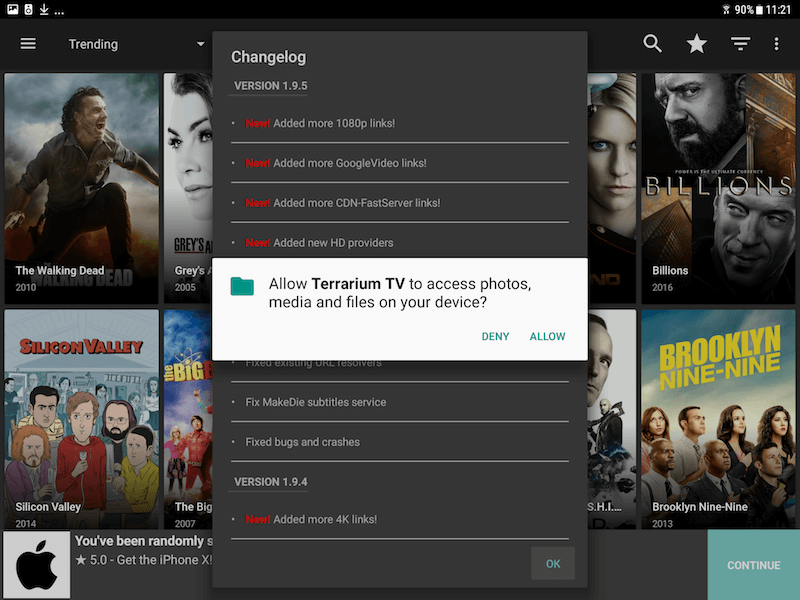
Task: Dismiss the Changelog with OK
Action: click(x=553, y=563)
